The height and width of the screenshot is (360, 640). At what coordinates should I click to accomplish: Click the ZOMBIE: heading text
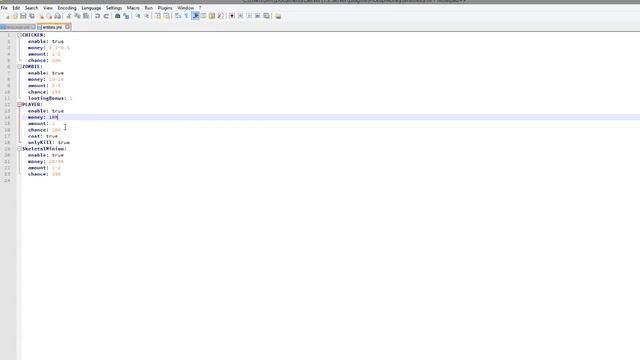32,67
